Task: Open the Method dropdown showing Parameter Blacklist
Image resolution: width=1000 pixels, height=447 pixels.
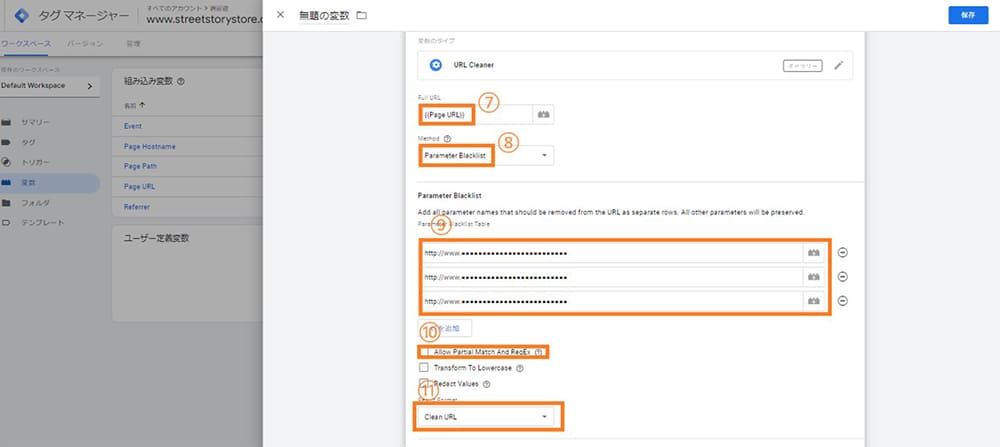Action: (x=486, y=156)
